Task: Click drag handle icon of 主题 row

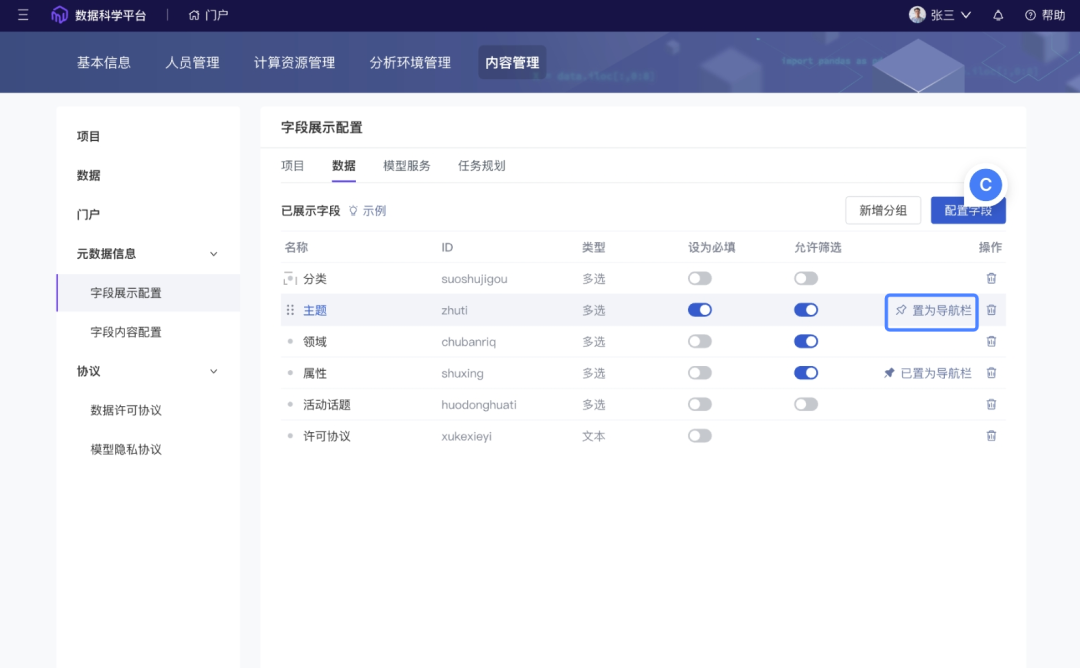Action: pos(290,311)
